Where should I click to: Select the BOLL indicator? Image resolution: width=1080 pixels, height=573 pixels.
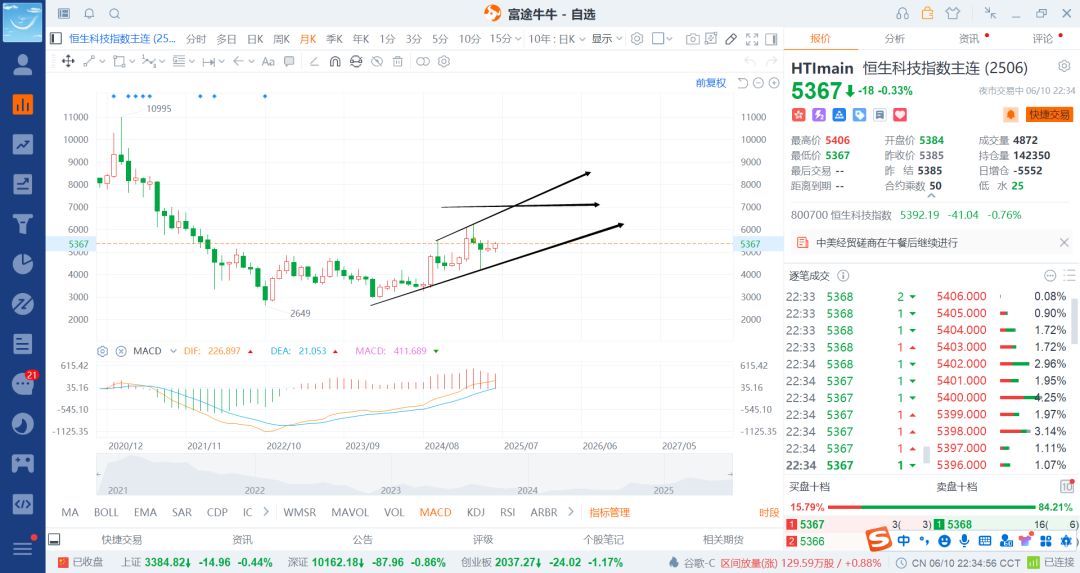tap(106, 512)
